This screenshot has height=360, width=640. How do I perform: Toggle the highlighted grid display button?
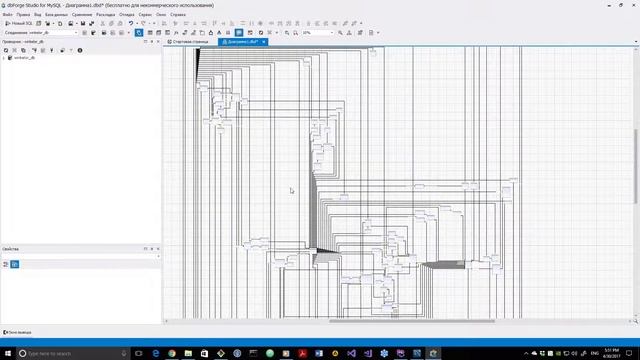239,33
